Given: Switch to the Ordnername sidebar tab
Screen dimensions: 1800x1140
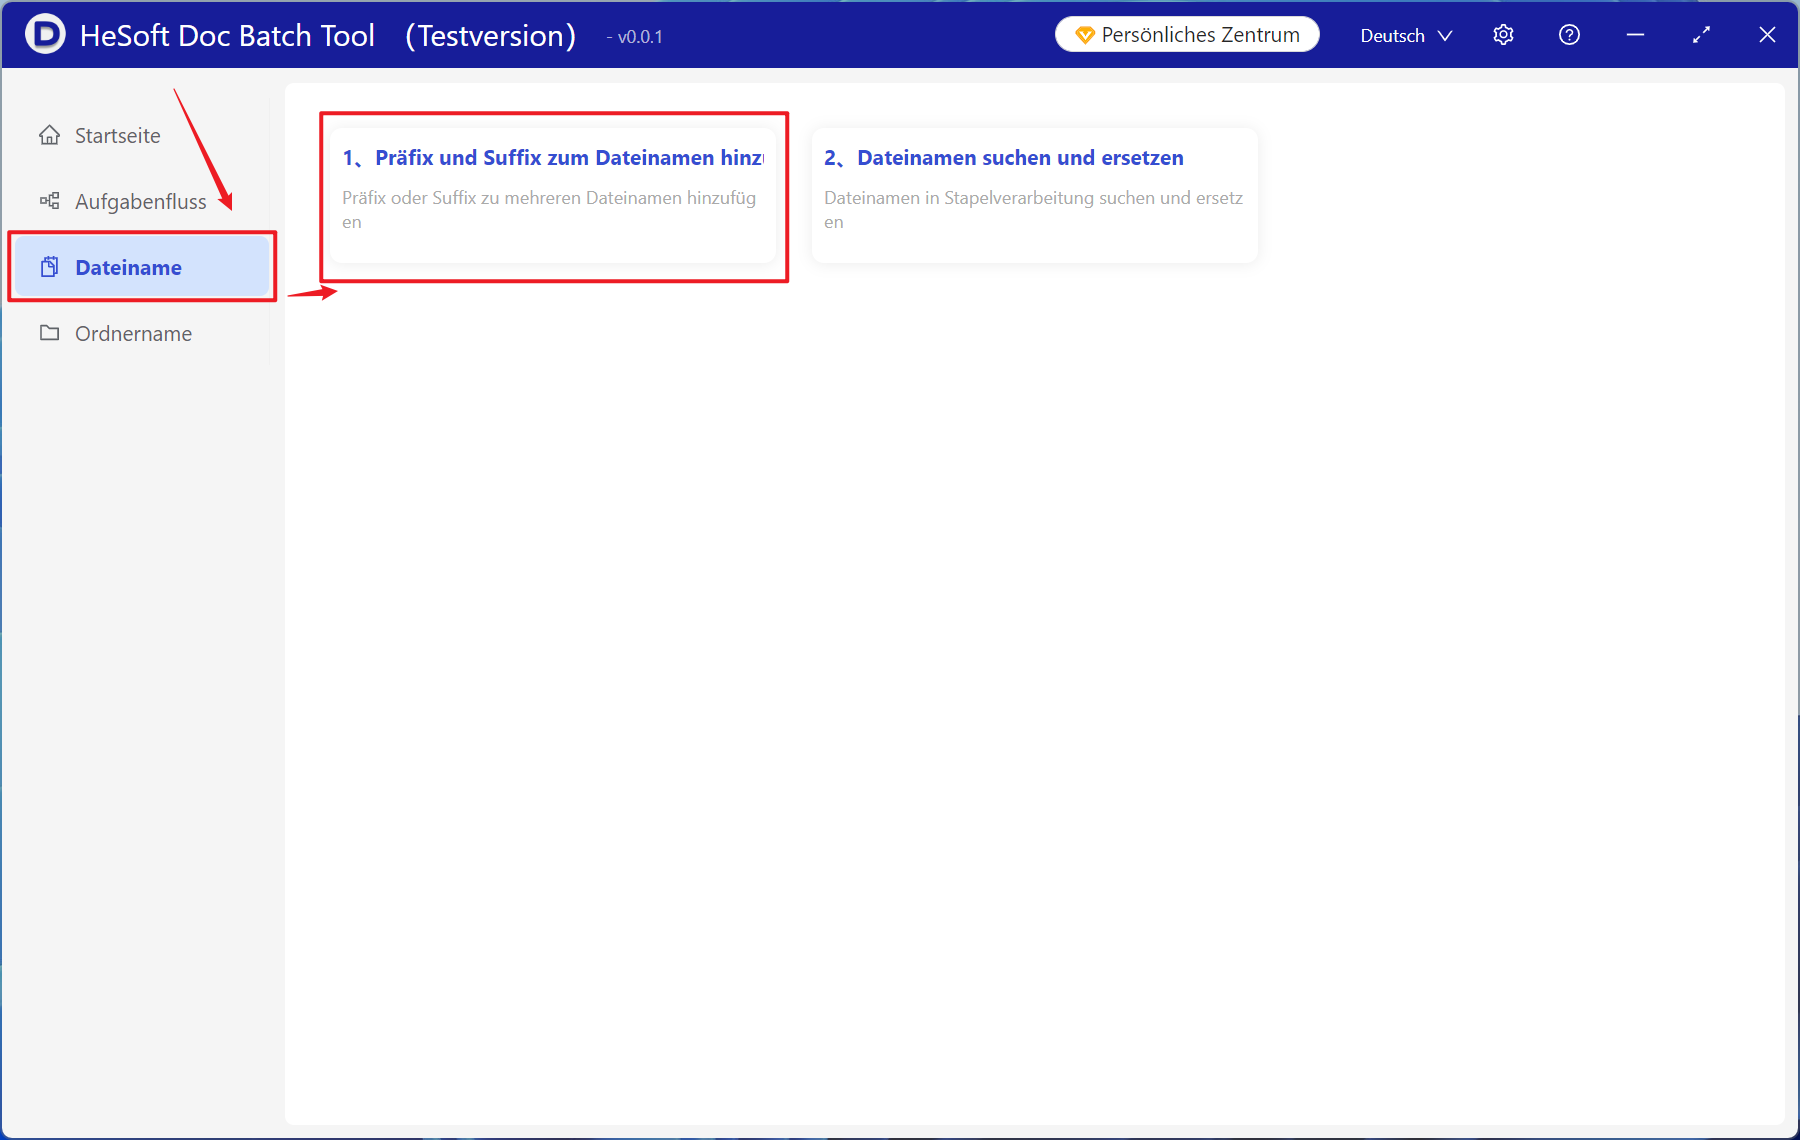Looking at the screenshot, I should click(x=133, y=333).
